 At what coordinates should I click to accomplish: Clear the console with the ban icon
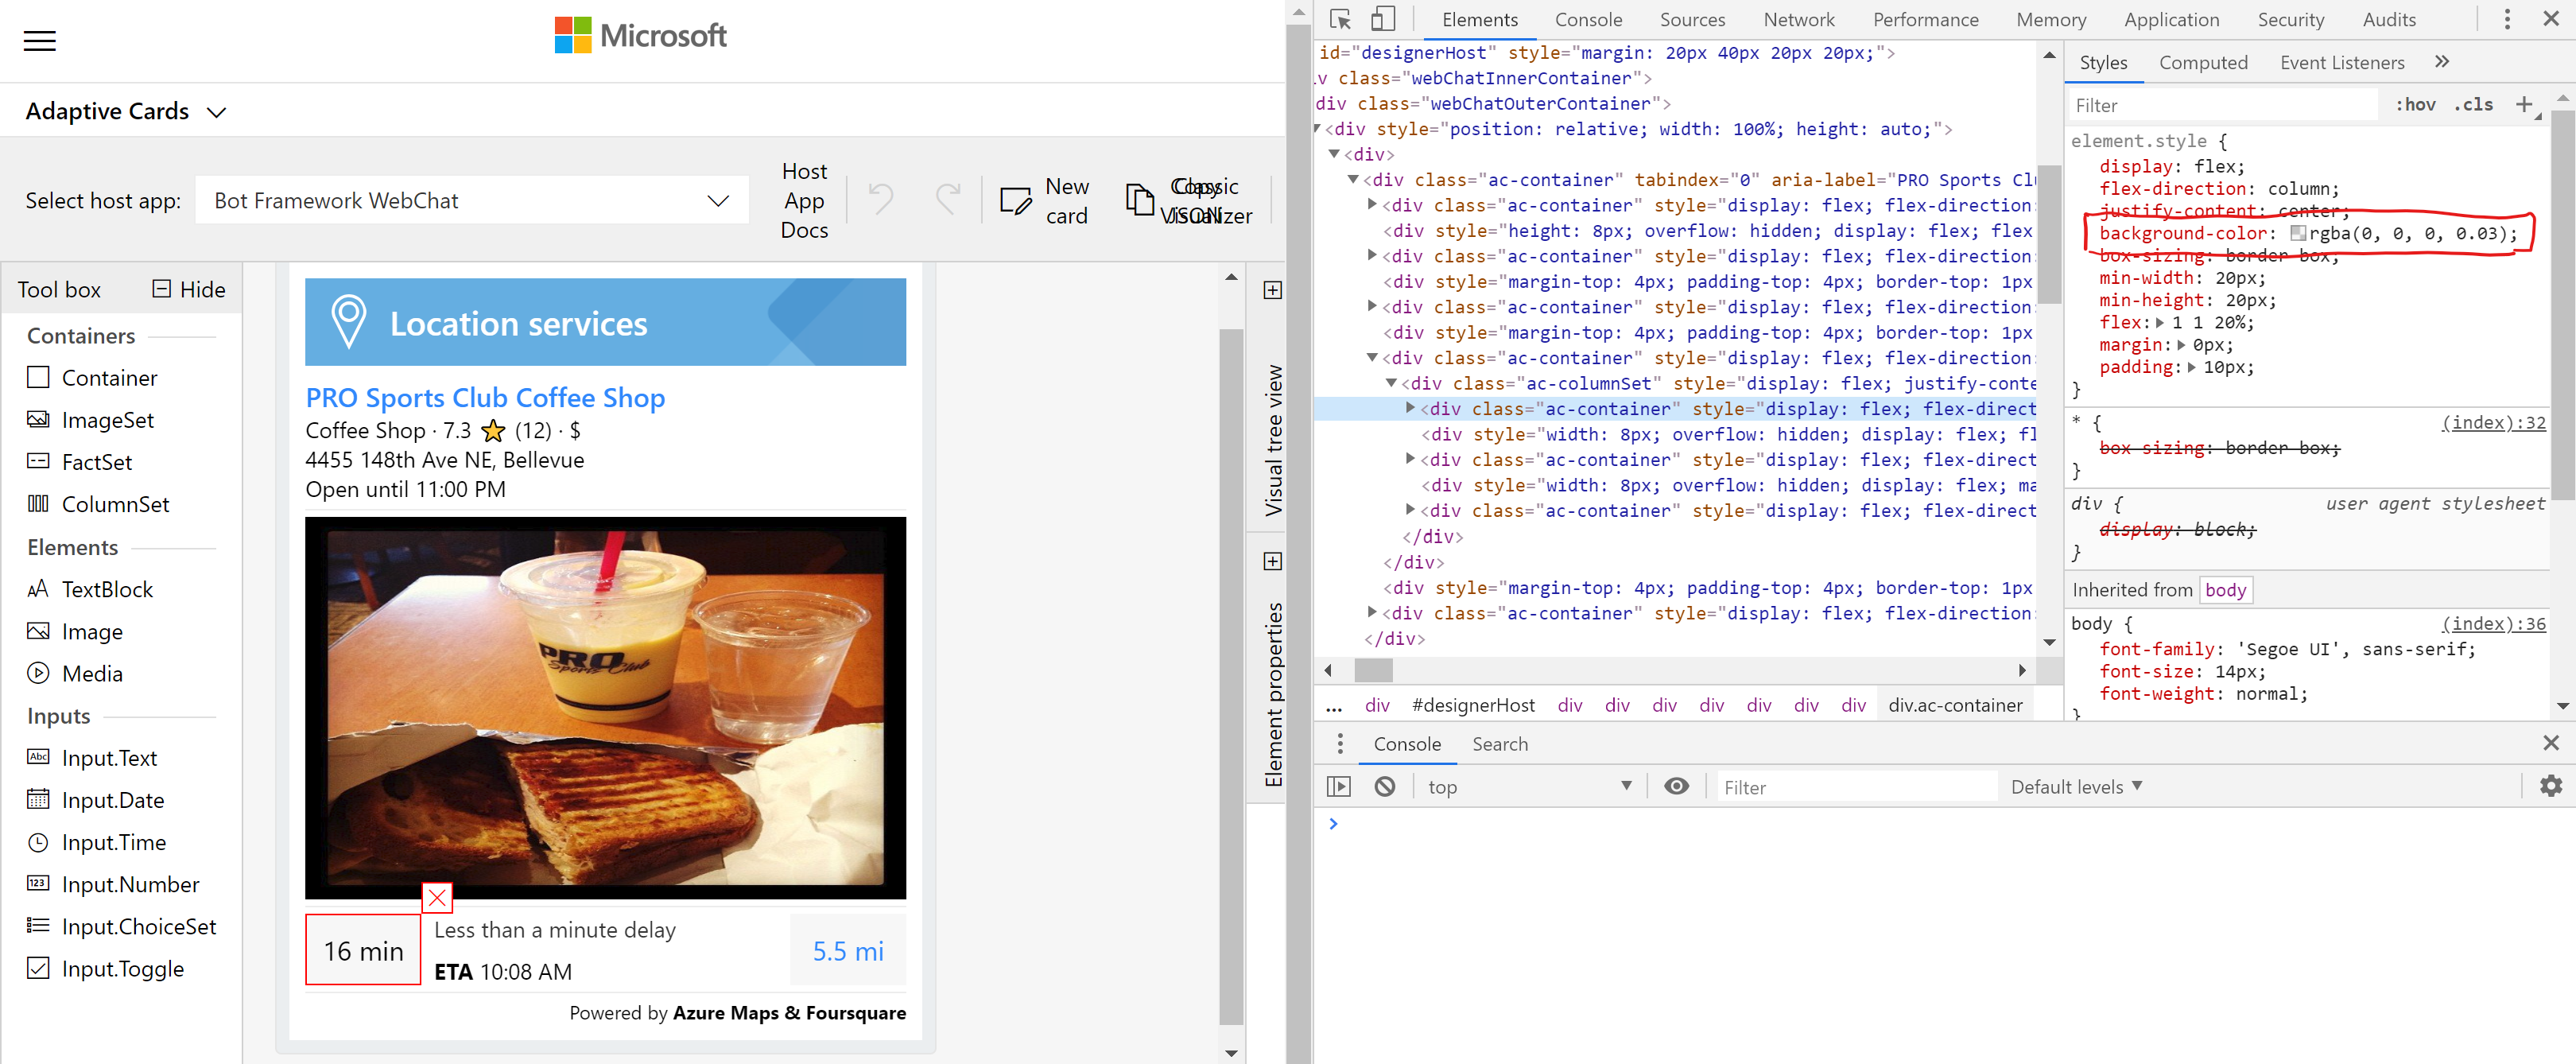click(1384, 786)
